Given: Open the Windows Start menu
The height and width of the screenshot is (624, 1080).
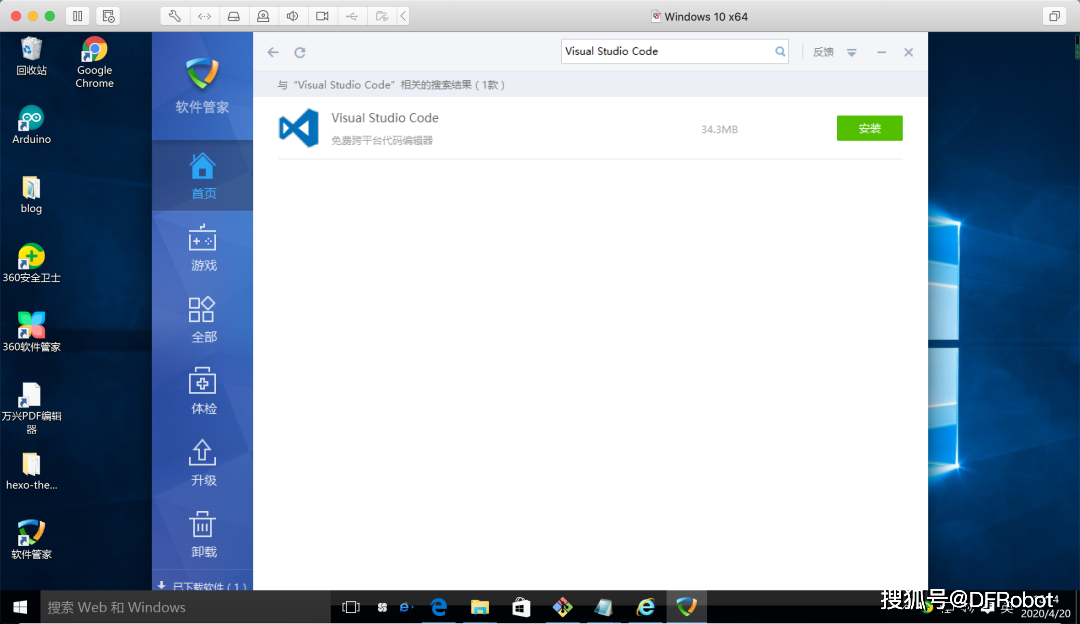Looking at the screenshot, I should pyautogui.click(x=20, y=607).
